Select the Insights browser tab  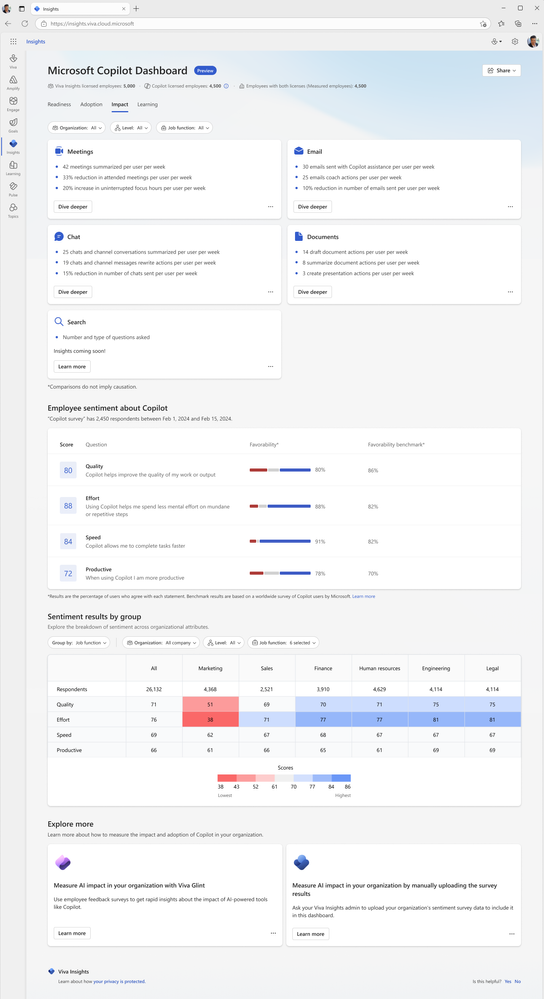(x=78, y=8)
